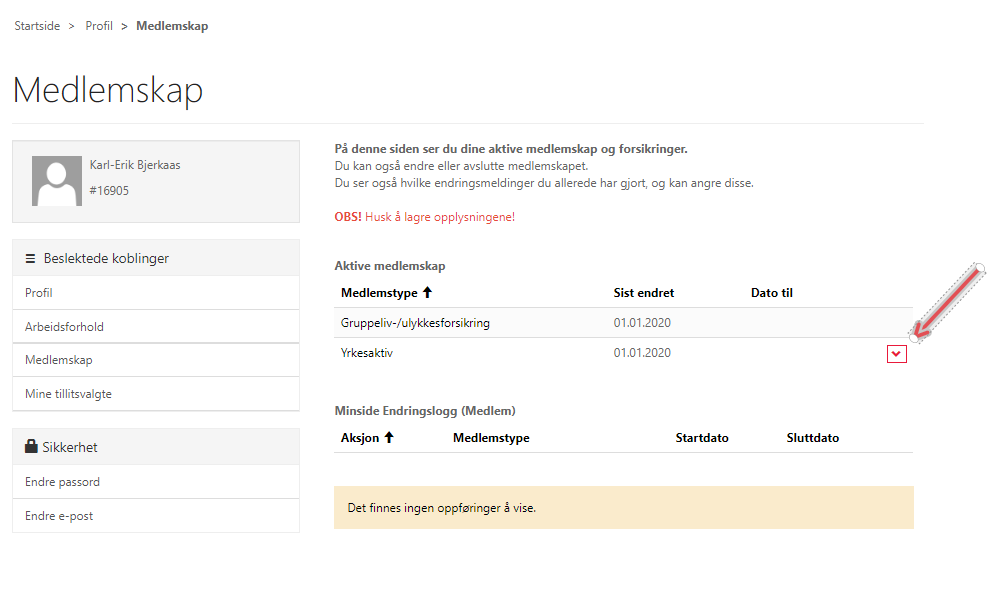Go to Startside in the breadcrumb
Screen dimensions: 1008x595
[35, 26]
